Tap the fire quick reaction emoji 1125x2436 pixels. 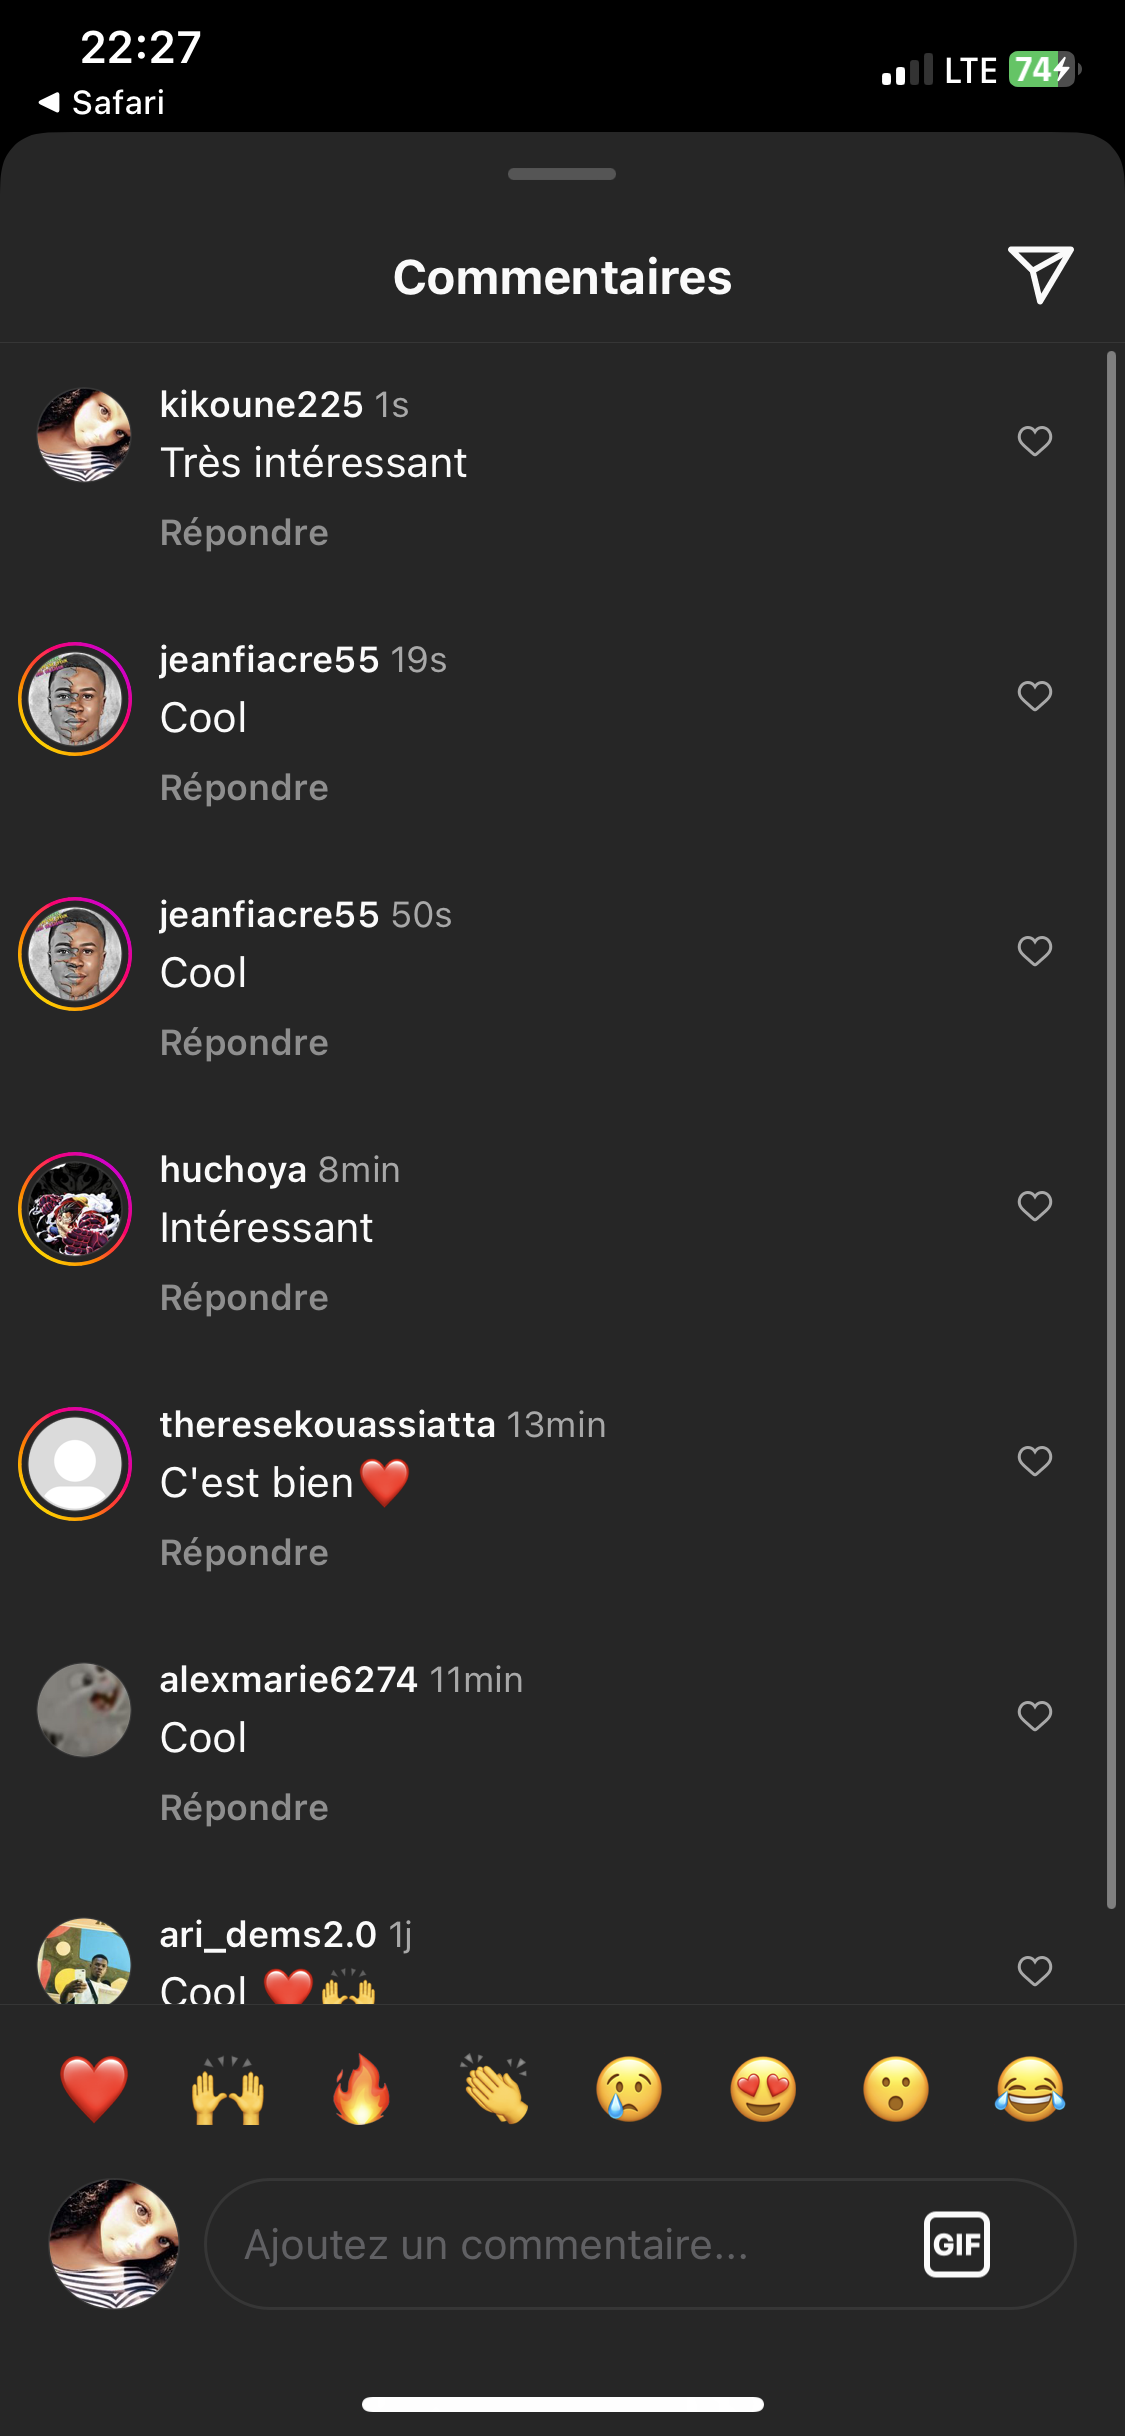[x=361, y=2089]
